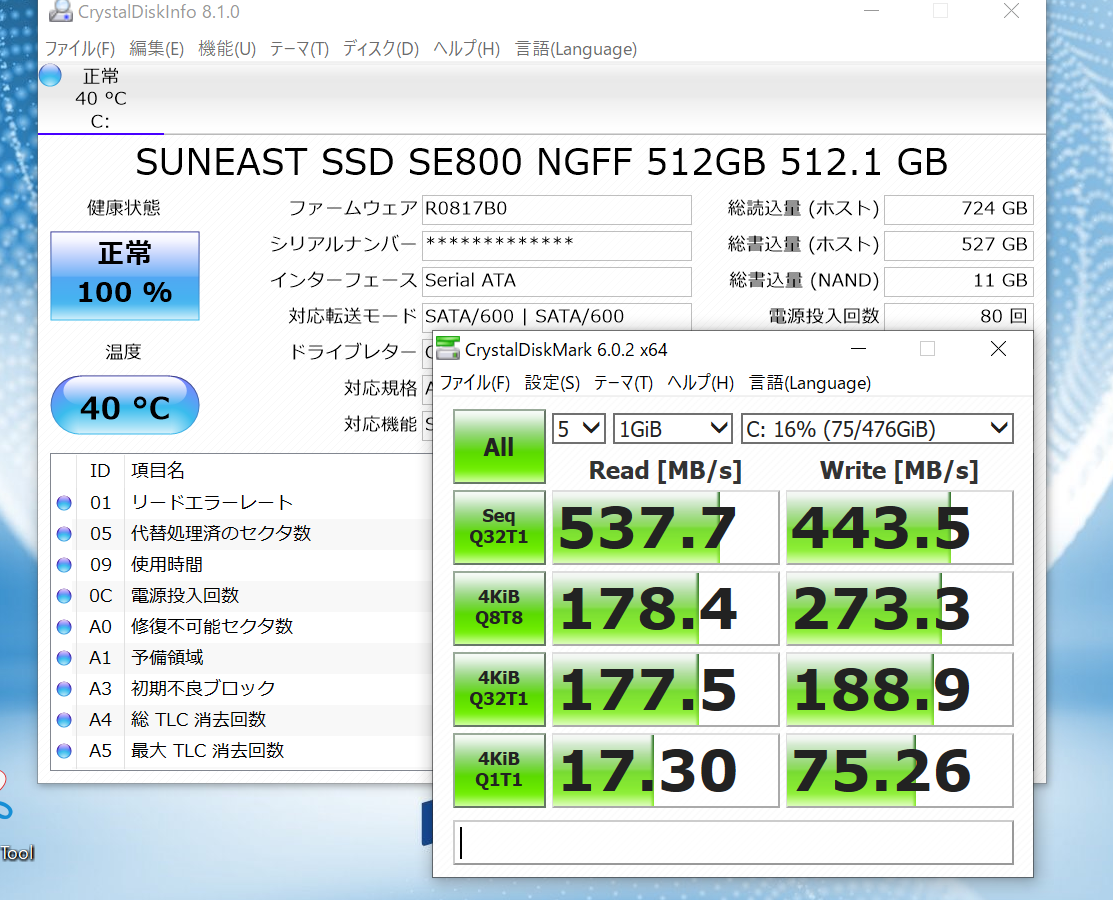
Task: Open ヘルプ(H) menu in CrystalDiskMark
Action: click(x=701, y=383)
